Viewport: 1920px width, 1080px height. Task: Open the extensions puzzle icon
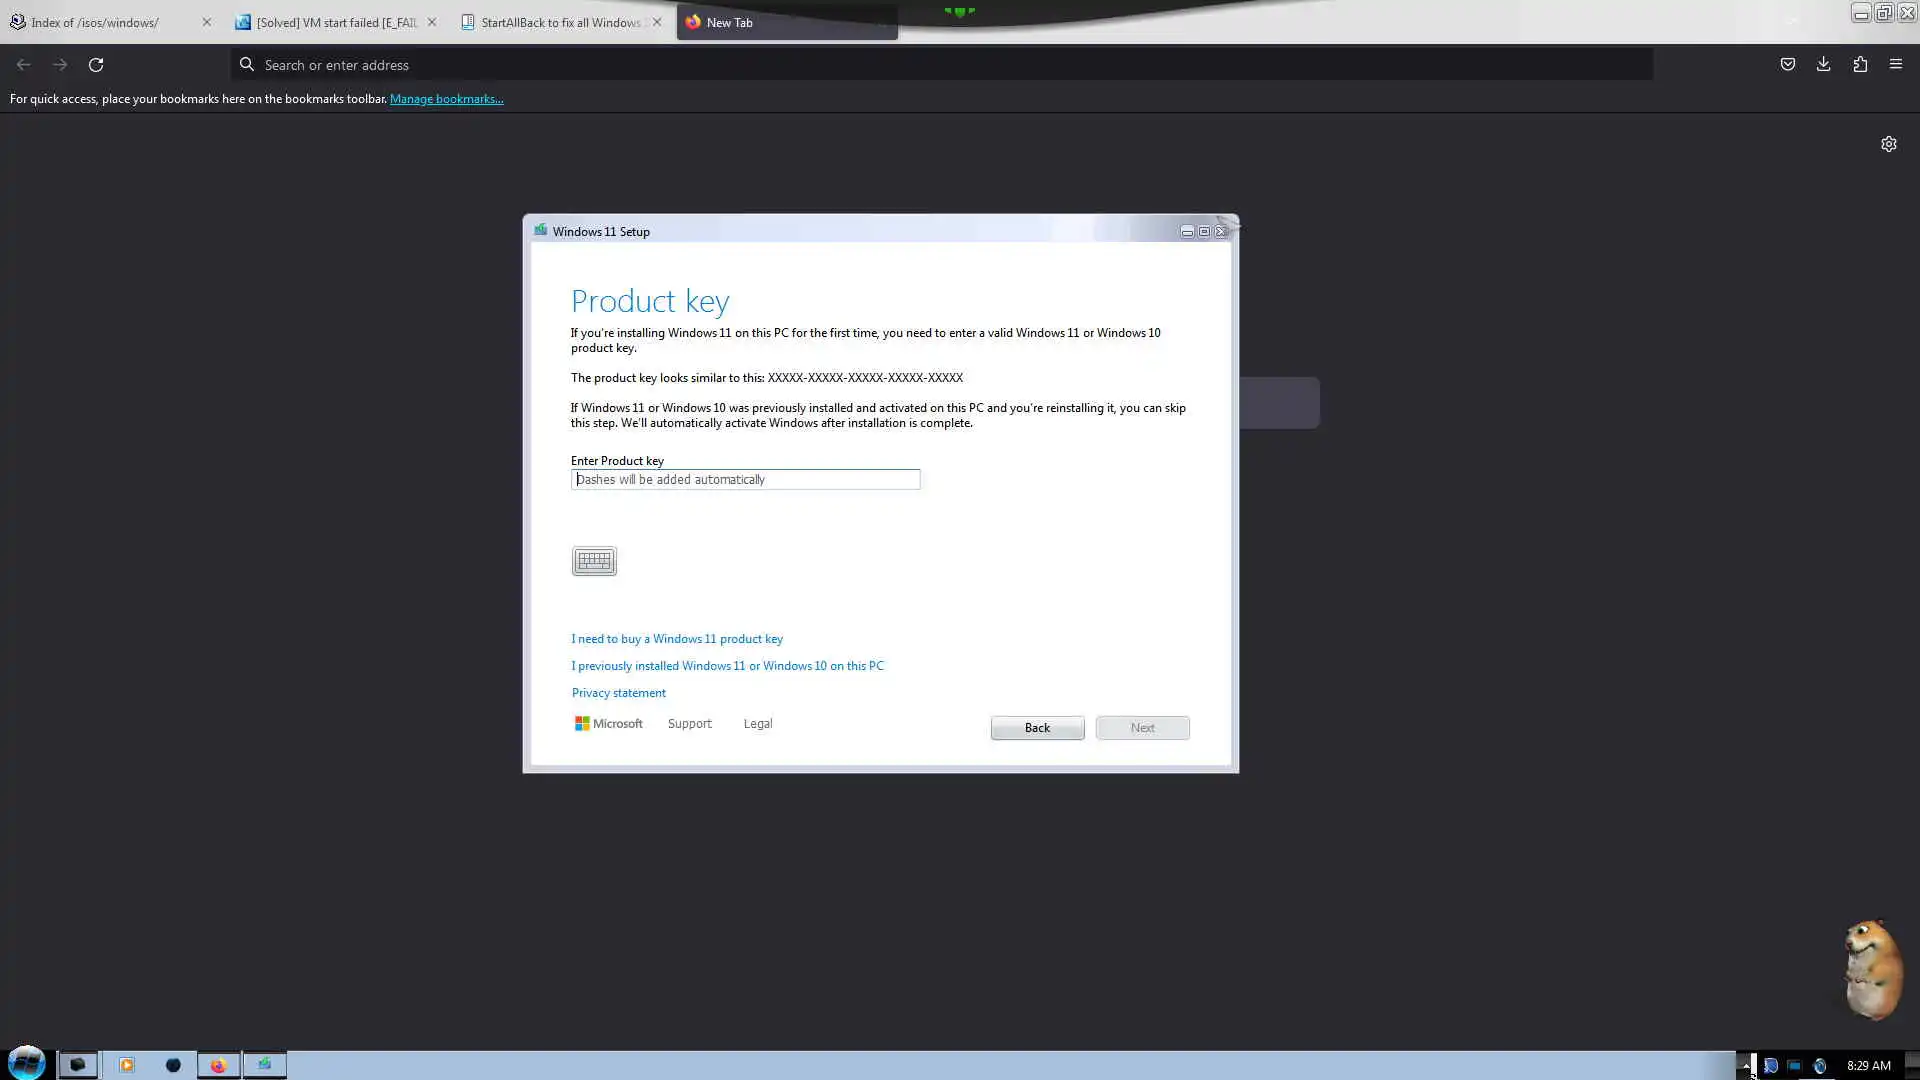click(x=1859, y=65)
